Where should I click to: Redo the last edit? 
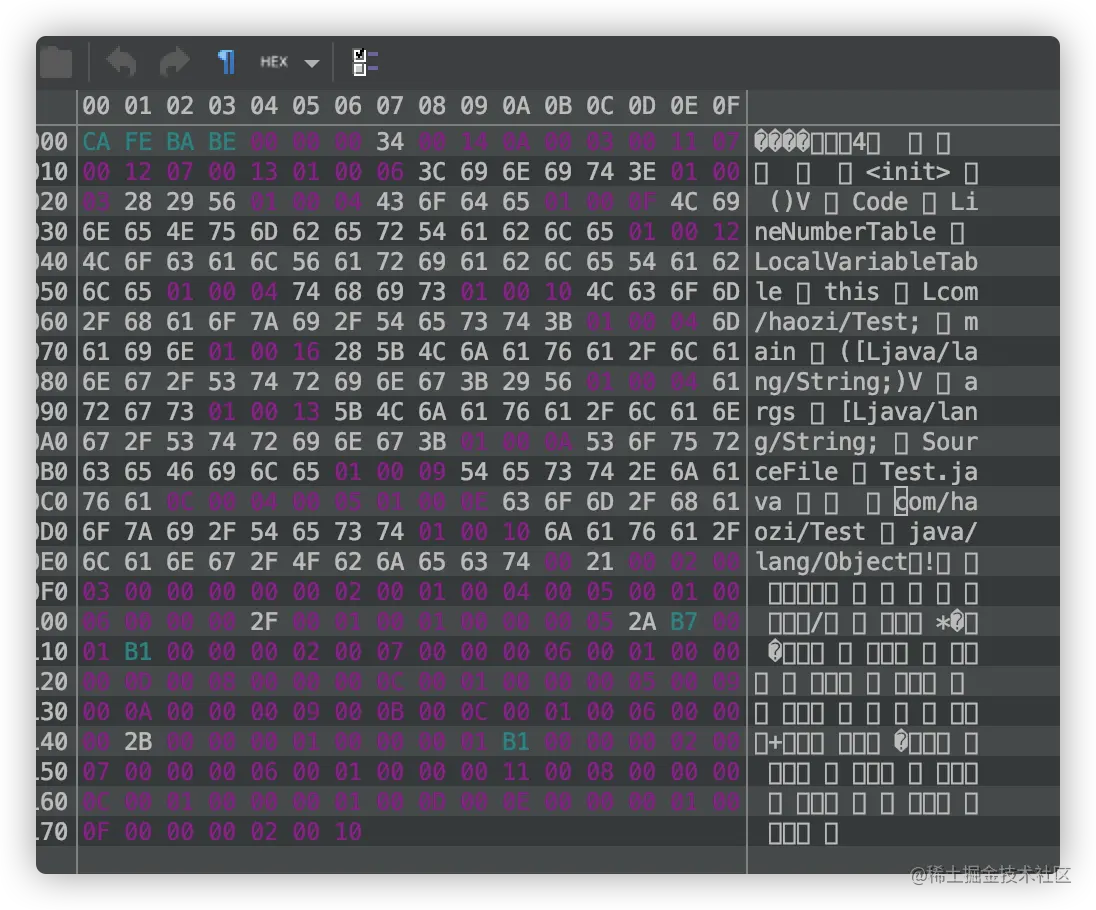[174, 62]
